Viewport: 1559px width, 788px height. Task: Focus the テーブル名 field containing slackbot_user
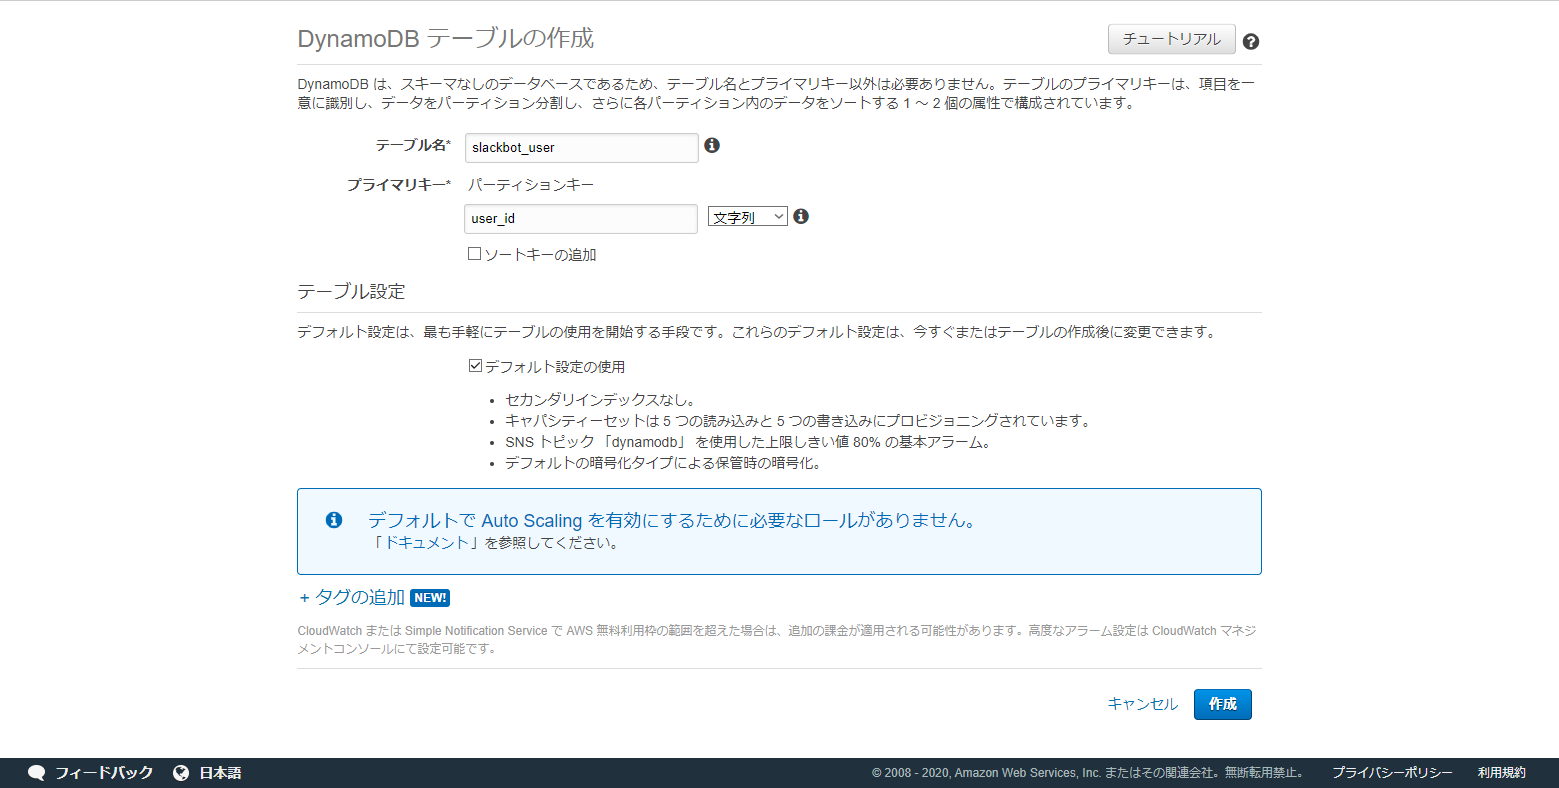(582, 148)
